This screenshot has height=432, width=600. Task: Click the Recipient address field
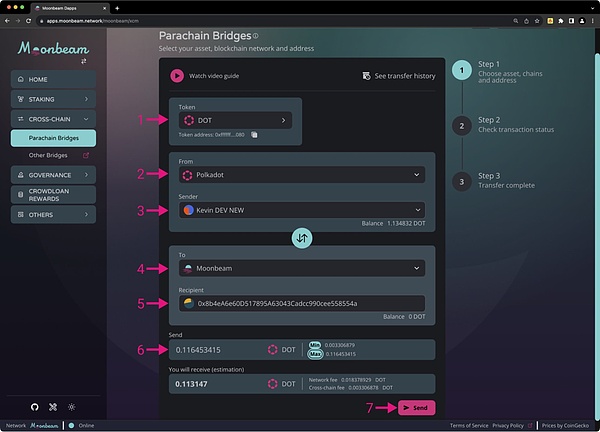click(300, 303)
